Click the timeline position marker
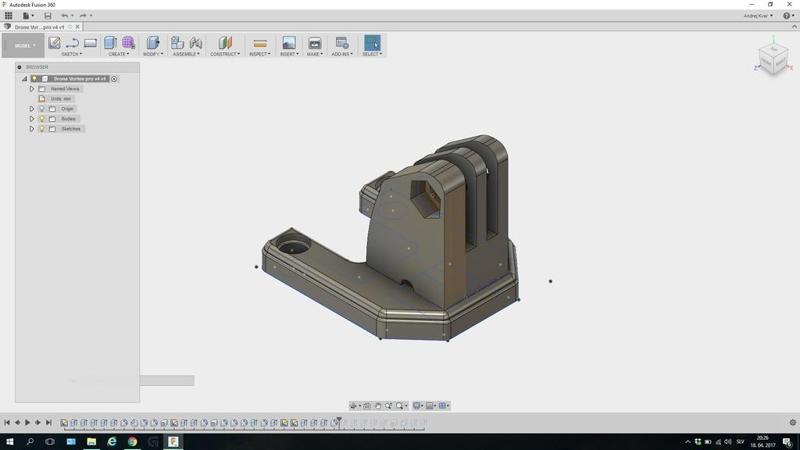The image size is (800, 450). pyautogui.click(x=339, y=421)
